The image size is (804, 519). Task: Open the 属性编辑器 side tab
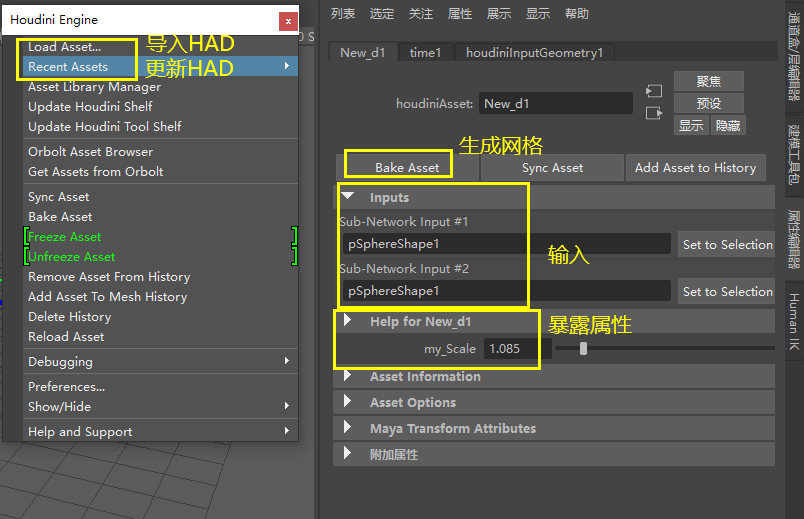click(x=794, y=239)
